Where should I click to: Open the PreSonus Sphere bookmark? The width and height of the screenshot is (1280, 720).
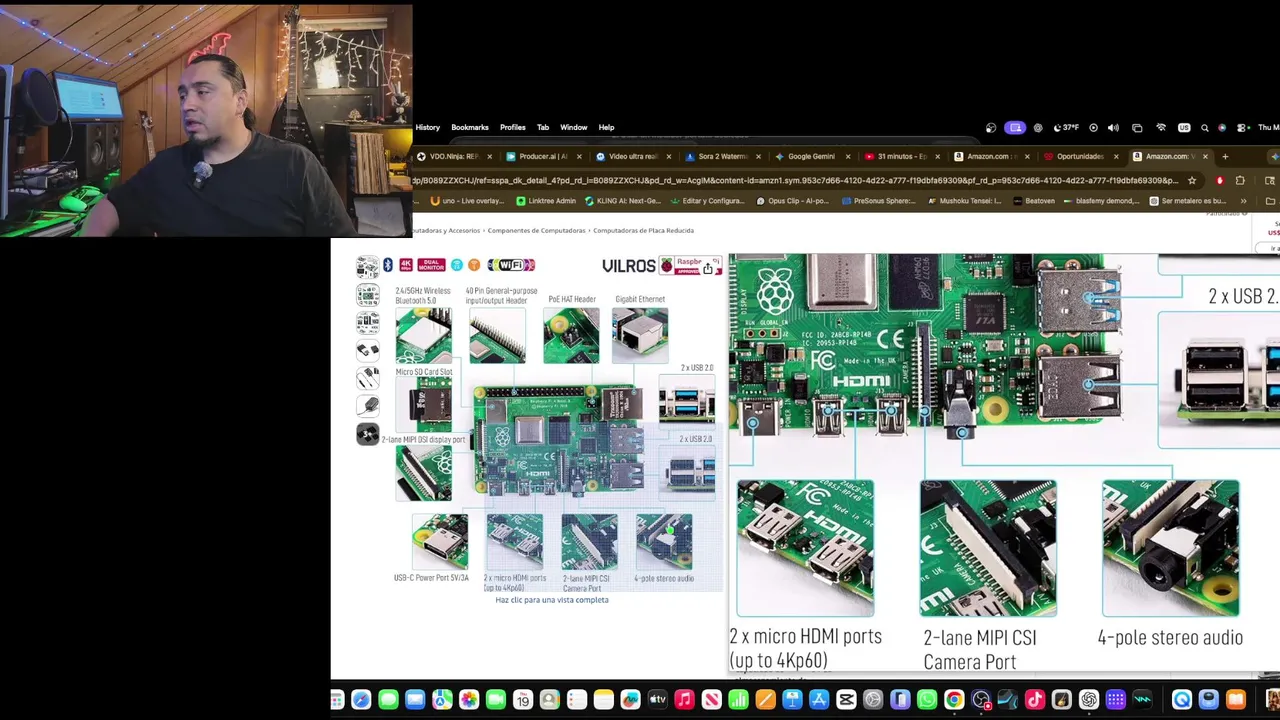click(x=878, y=201)
